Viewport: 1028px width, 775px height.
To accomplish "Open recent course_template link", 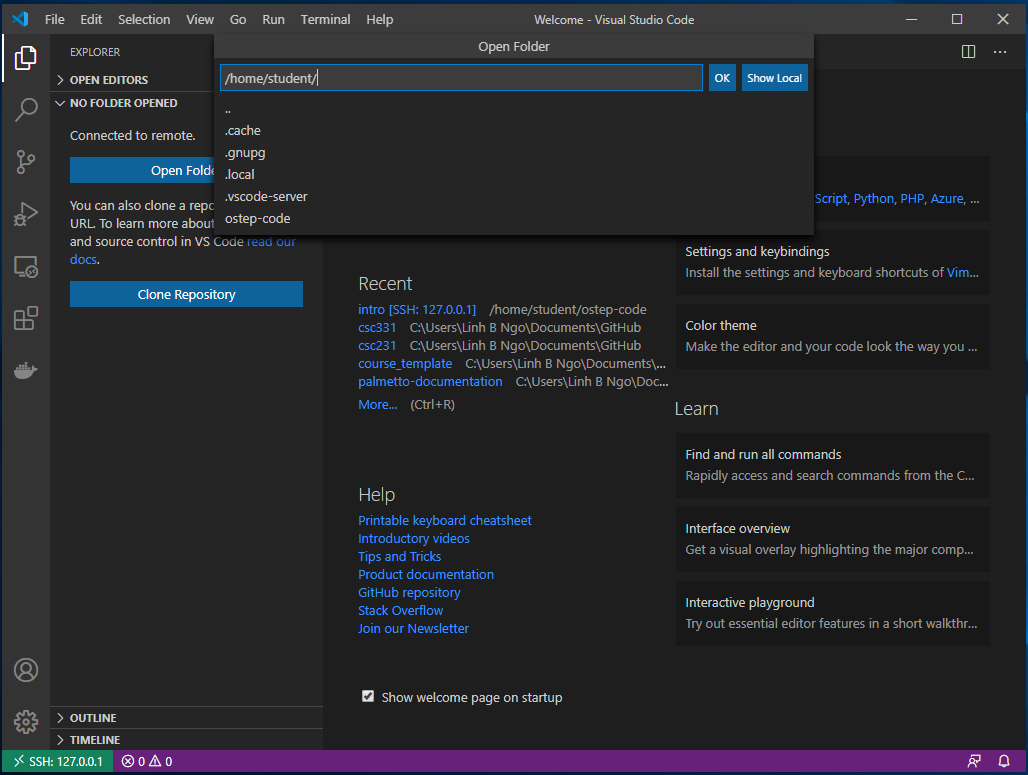I will (x=405, y=363).
